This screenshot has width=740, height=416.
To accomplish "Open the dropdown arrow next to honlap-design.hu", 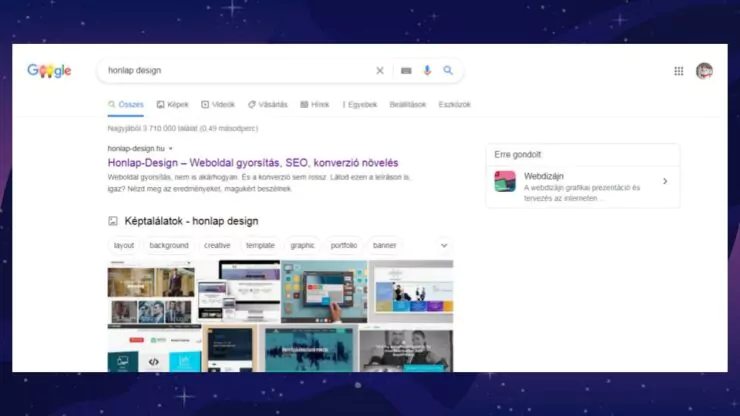I will tap(171, 149).
